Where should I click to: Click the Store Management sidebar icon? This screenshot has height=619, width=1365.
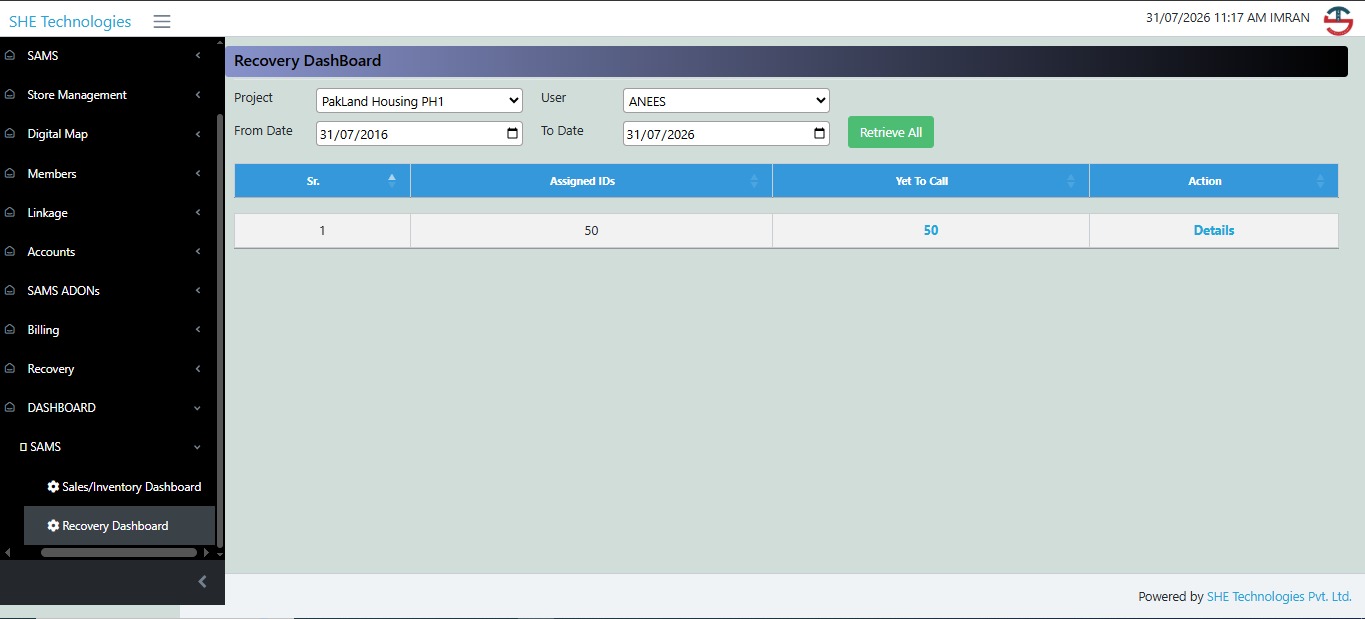click(10, 95)
